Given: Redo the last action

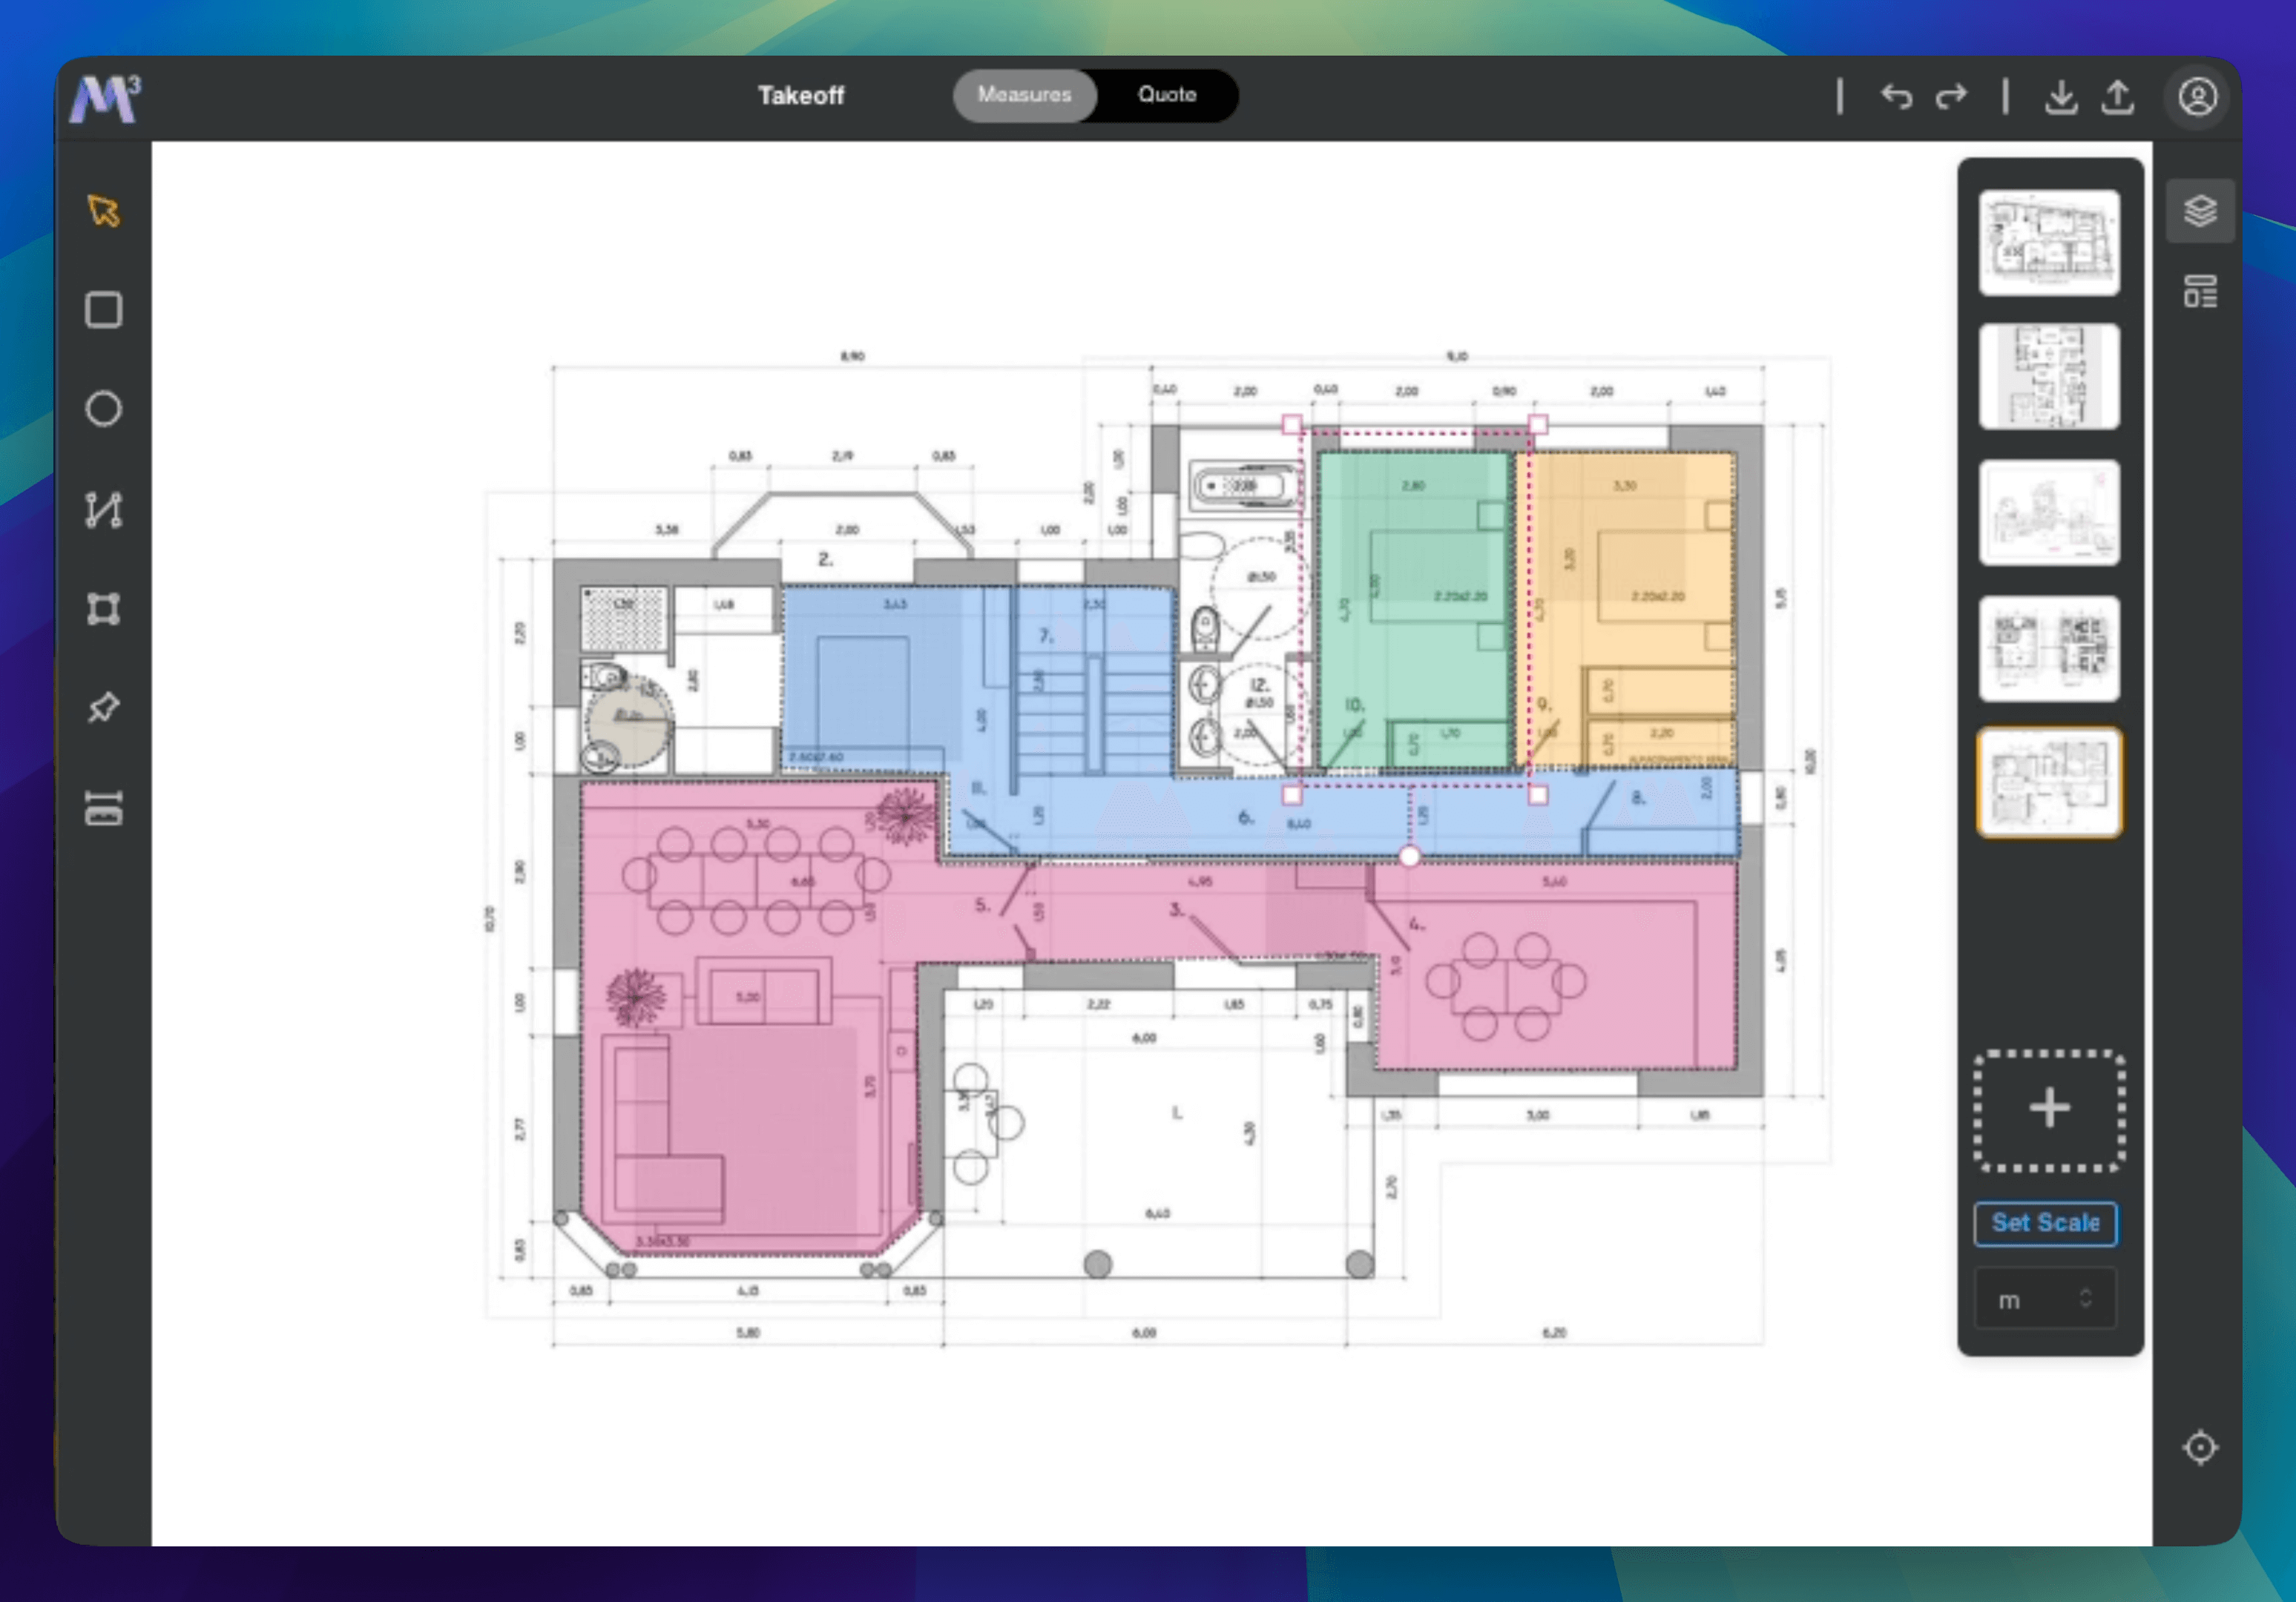Looking at the screenshot, I should point(1951,97).
